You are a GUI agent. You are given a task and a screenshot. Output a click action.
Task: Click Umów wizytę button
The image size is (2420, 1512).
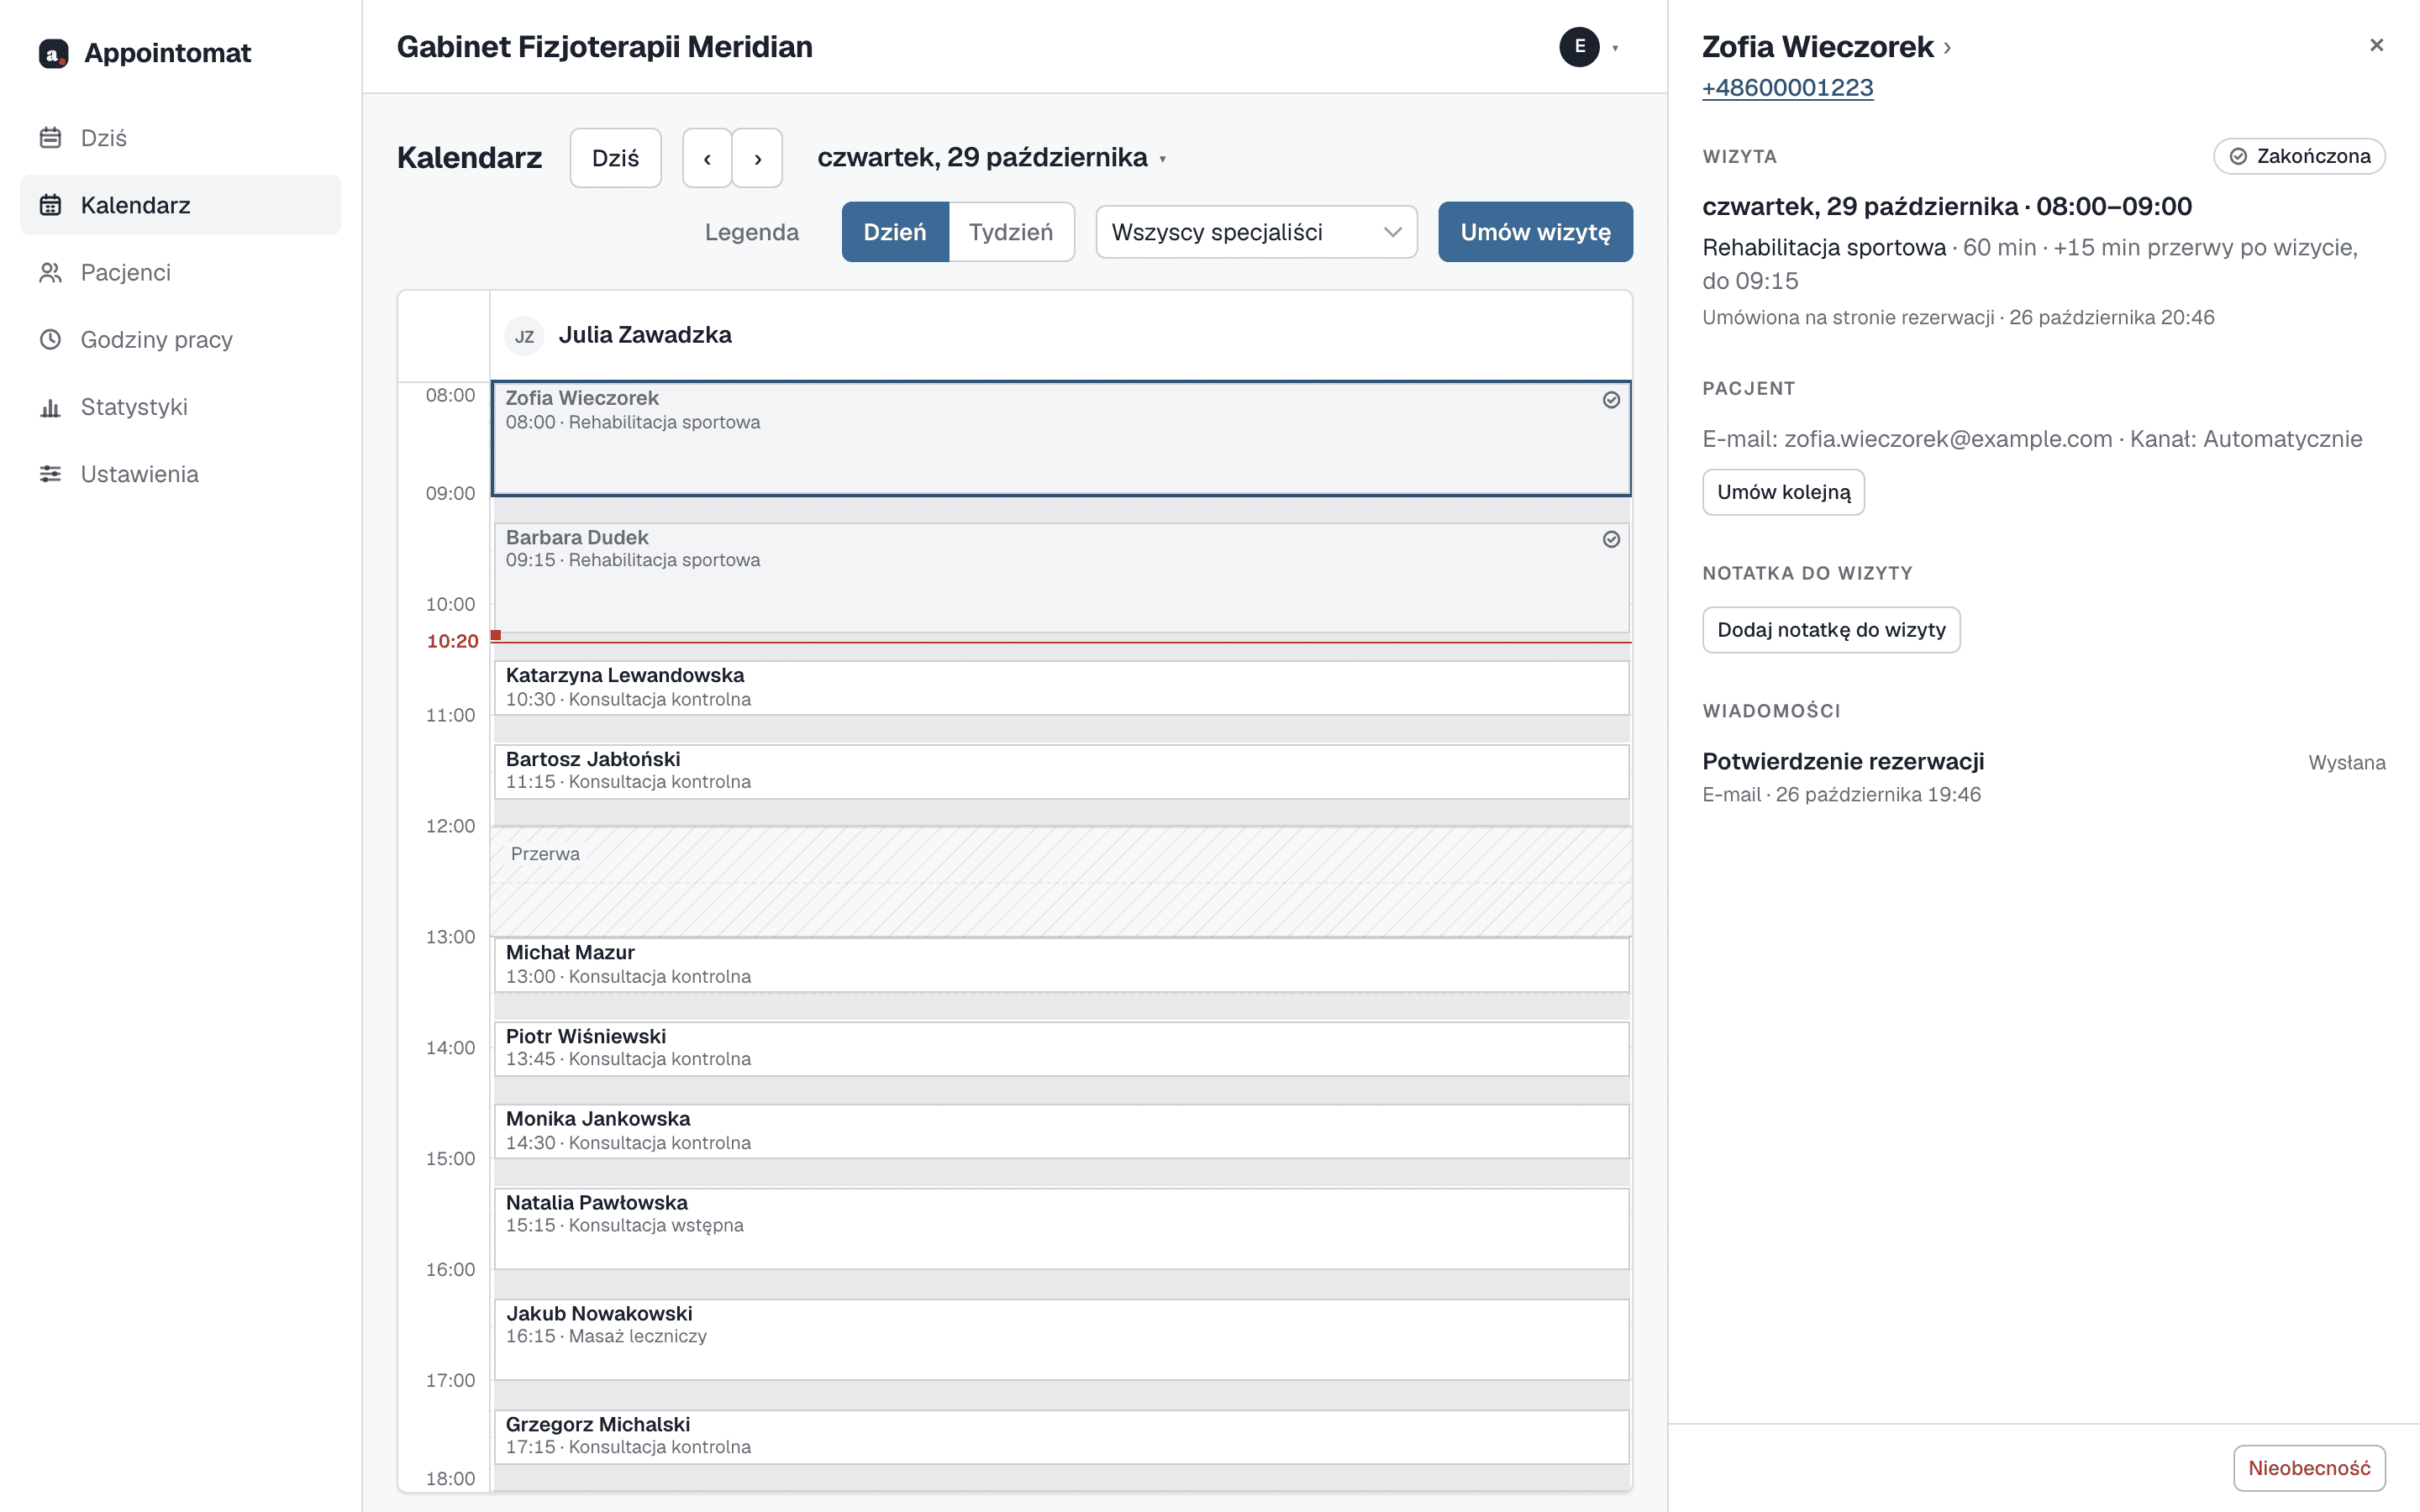pos(1535,232)
